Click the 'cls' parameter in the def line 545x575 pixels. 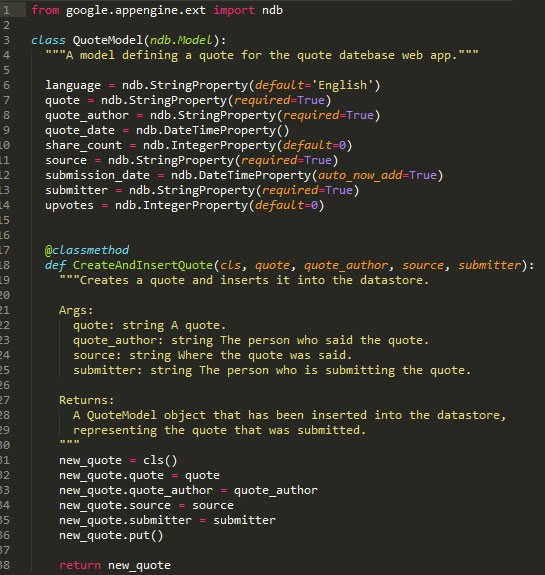pos(230,265)
